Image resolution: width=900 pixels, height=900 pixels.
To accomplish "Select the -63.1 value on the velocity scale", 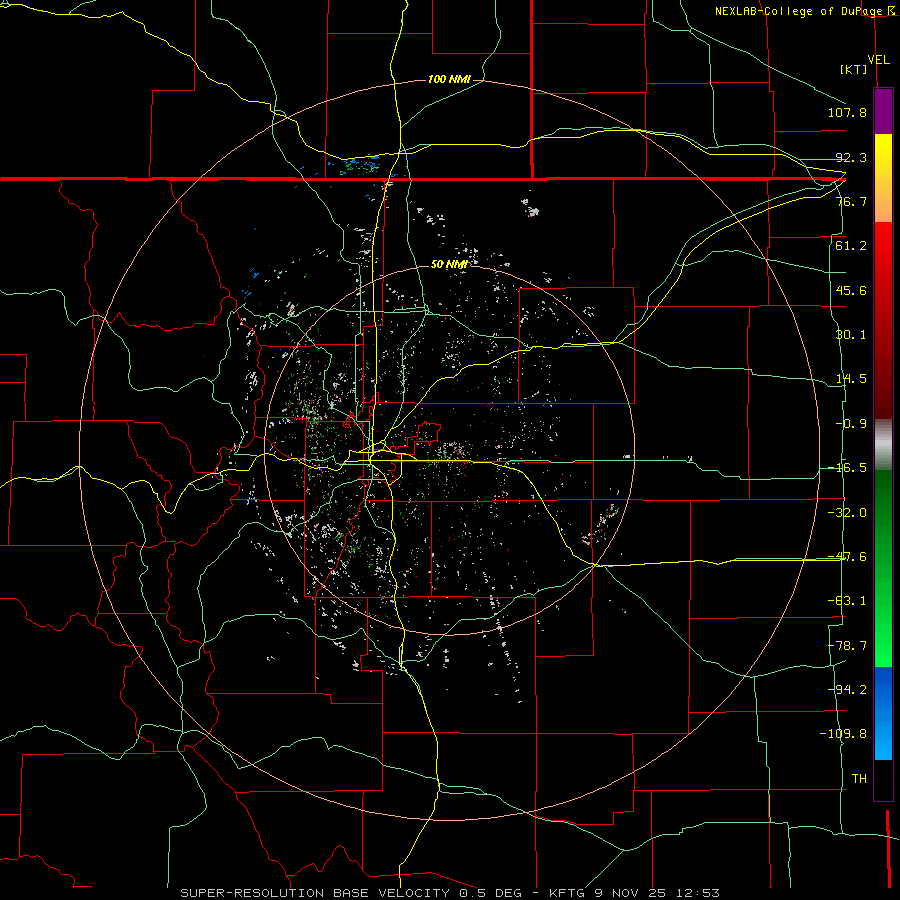I will [x=847, y=601].
